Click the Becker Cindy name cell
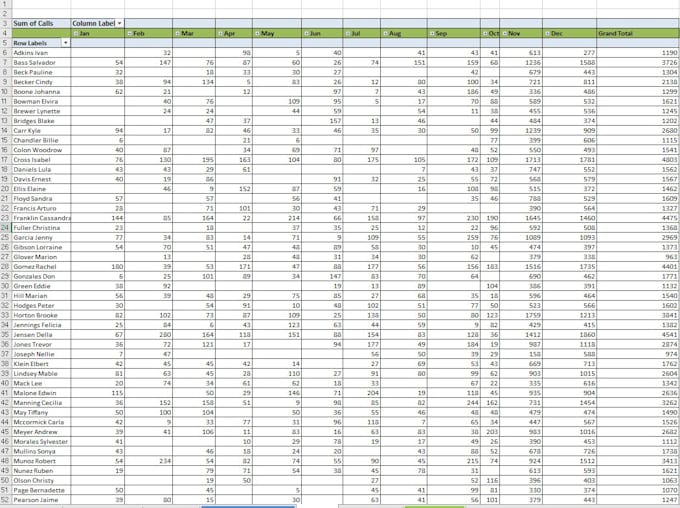 click(x=41, y=82)
